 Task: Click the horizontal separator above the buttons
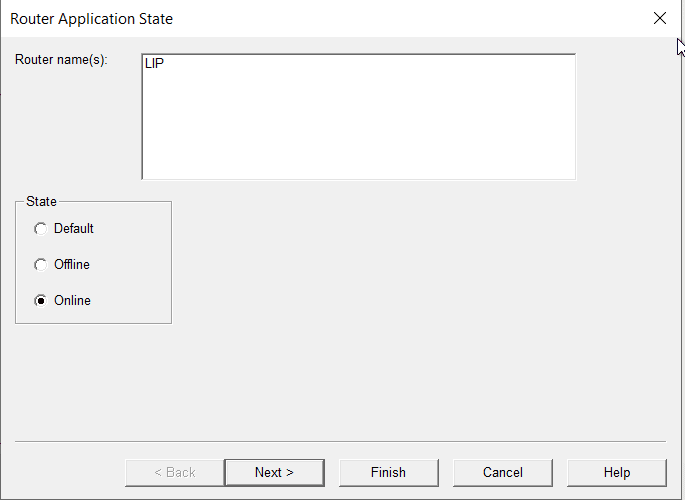pos(340,441)
